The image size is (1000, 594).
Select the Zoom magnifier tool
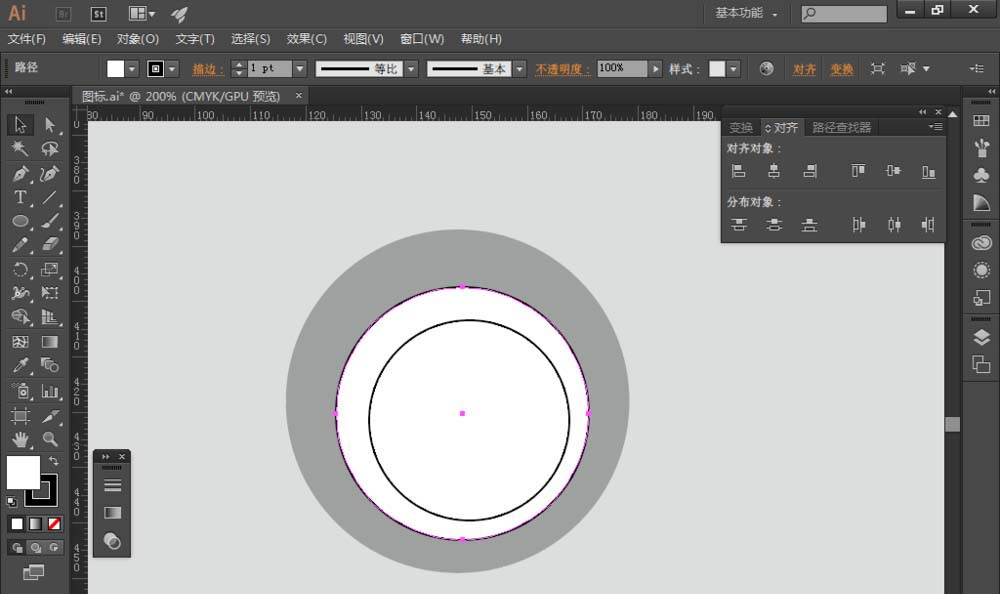coord(50,439)
